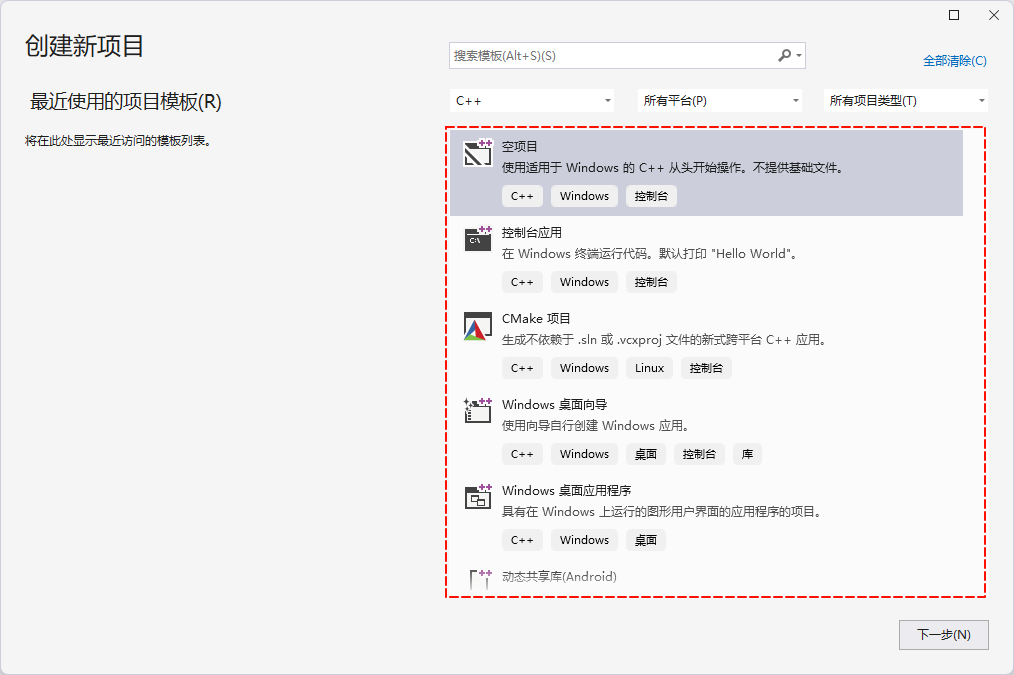Maximize the dialog window
Image resolution: width=1014 pixels, height=675 pixels.
point(954,15)
